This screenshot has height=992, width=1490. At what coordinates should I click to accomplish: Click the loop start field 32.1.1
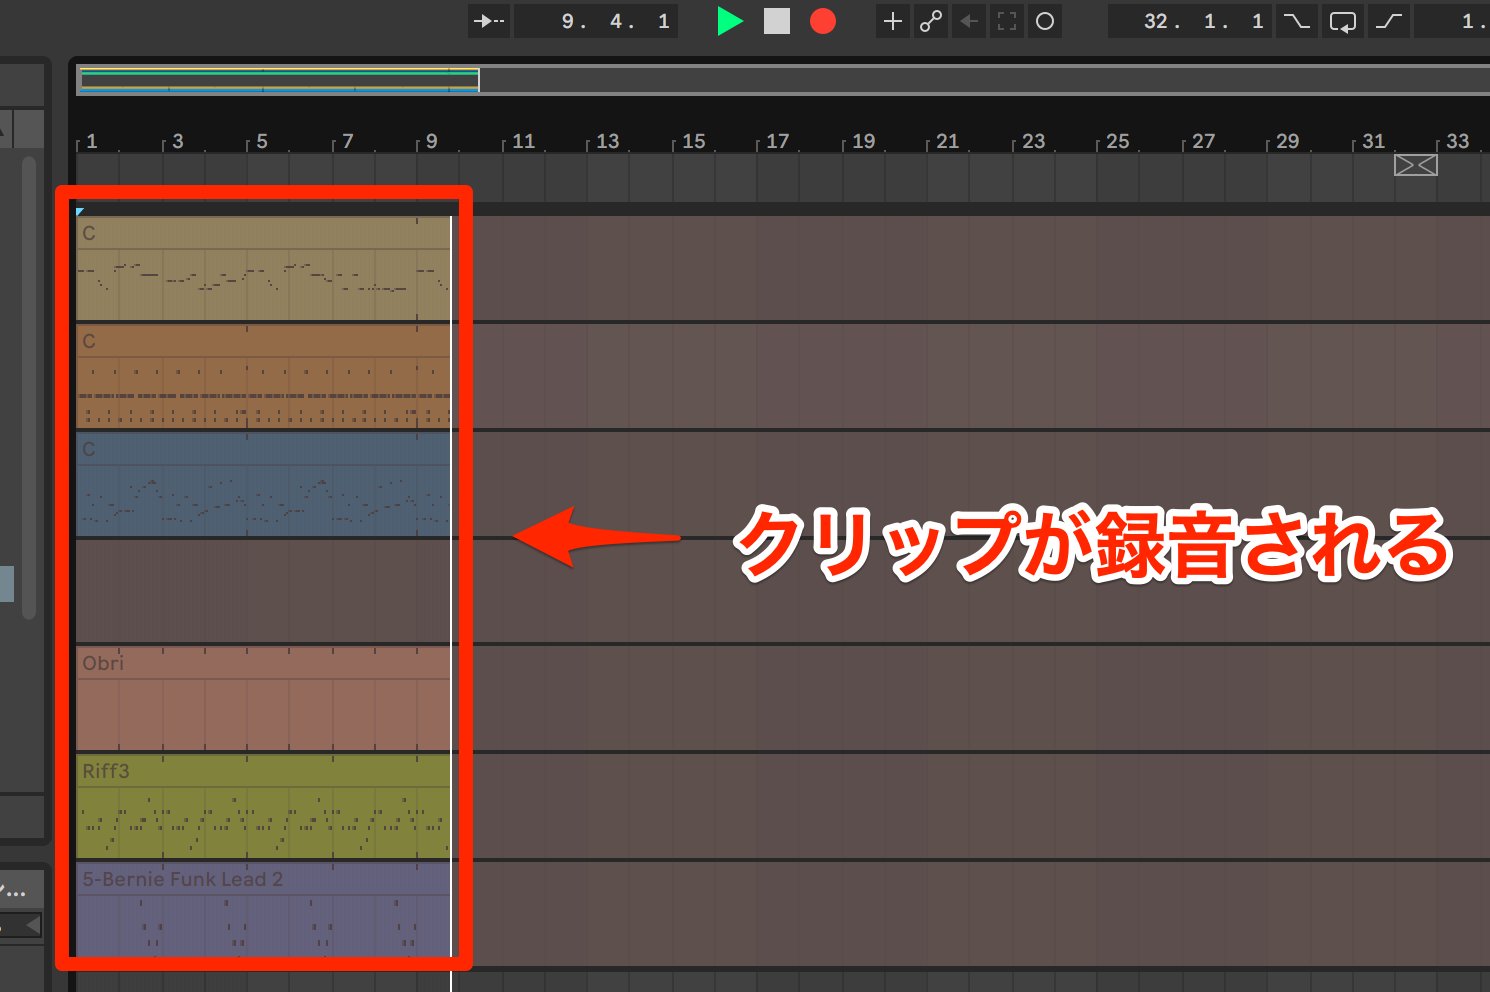pos(1190,21)
